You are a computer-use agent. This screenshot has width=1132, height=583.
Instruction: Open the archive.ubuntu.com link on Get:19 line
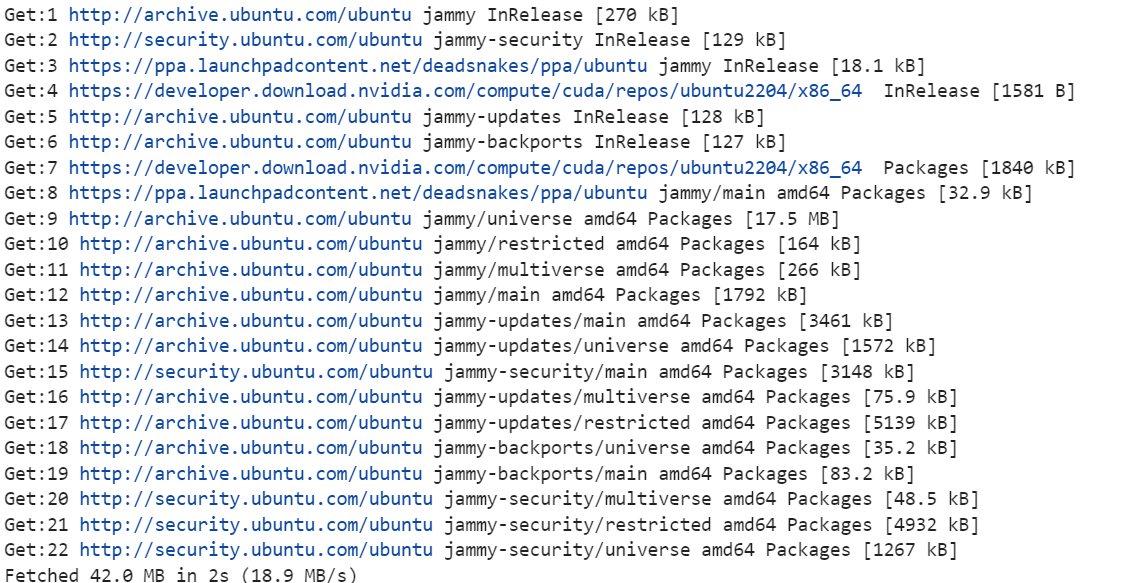tap(251, 473)
